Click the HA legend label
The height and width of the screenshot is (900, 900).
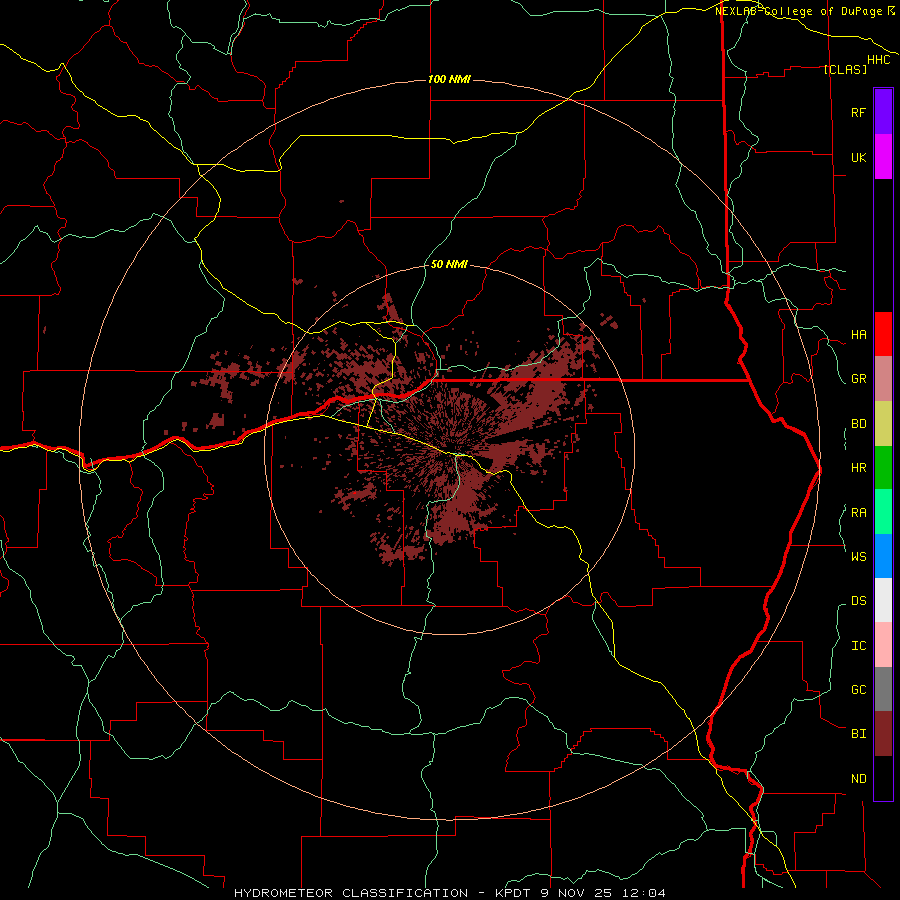[x=858, y=335]
